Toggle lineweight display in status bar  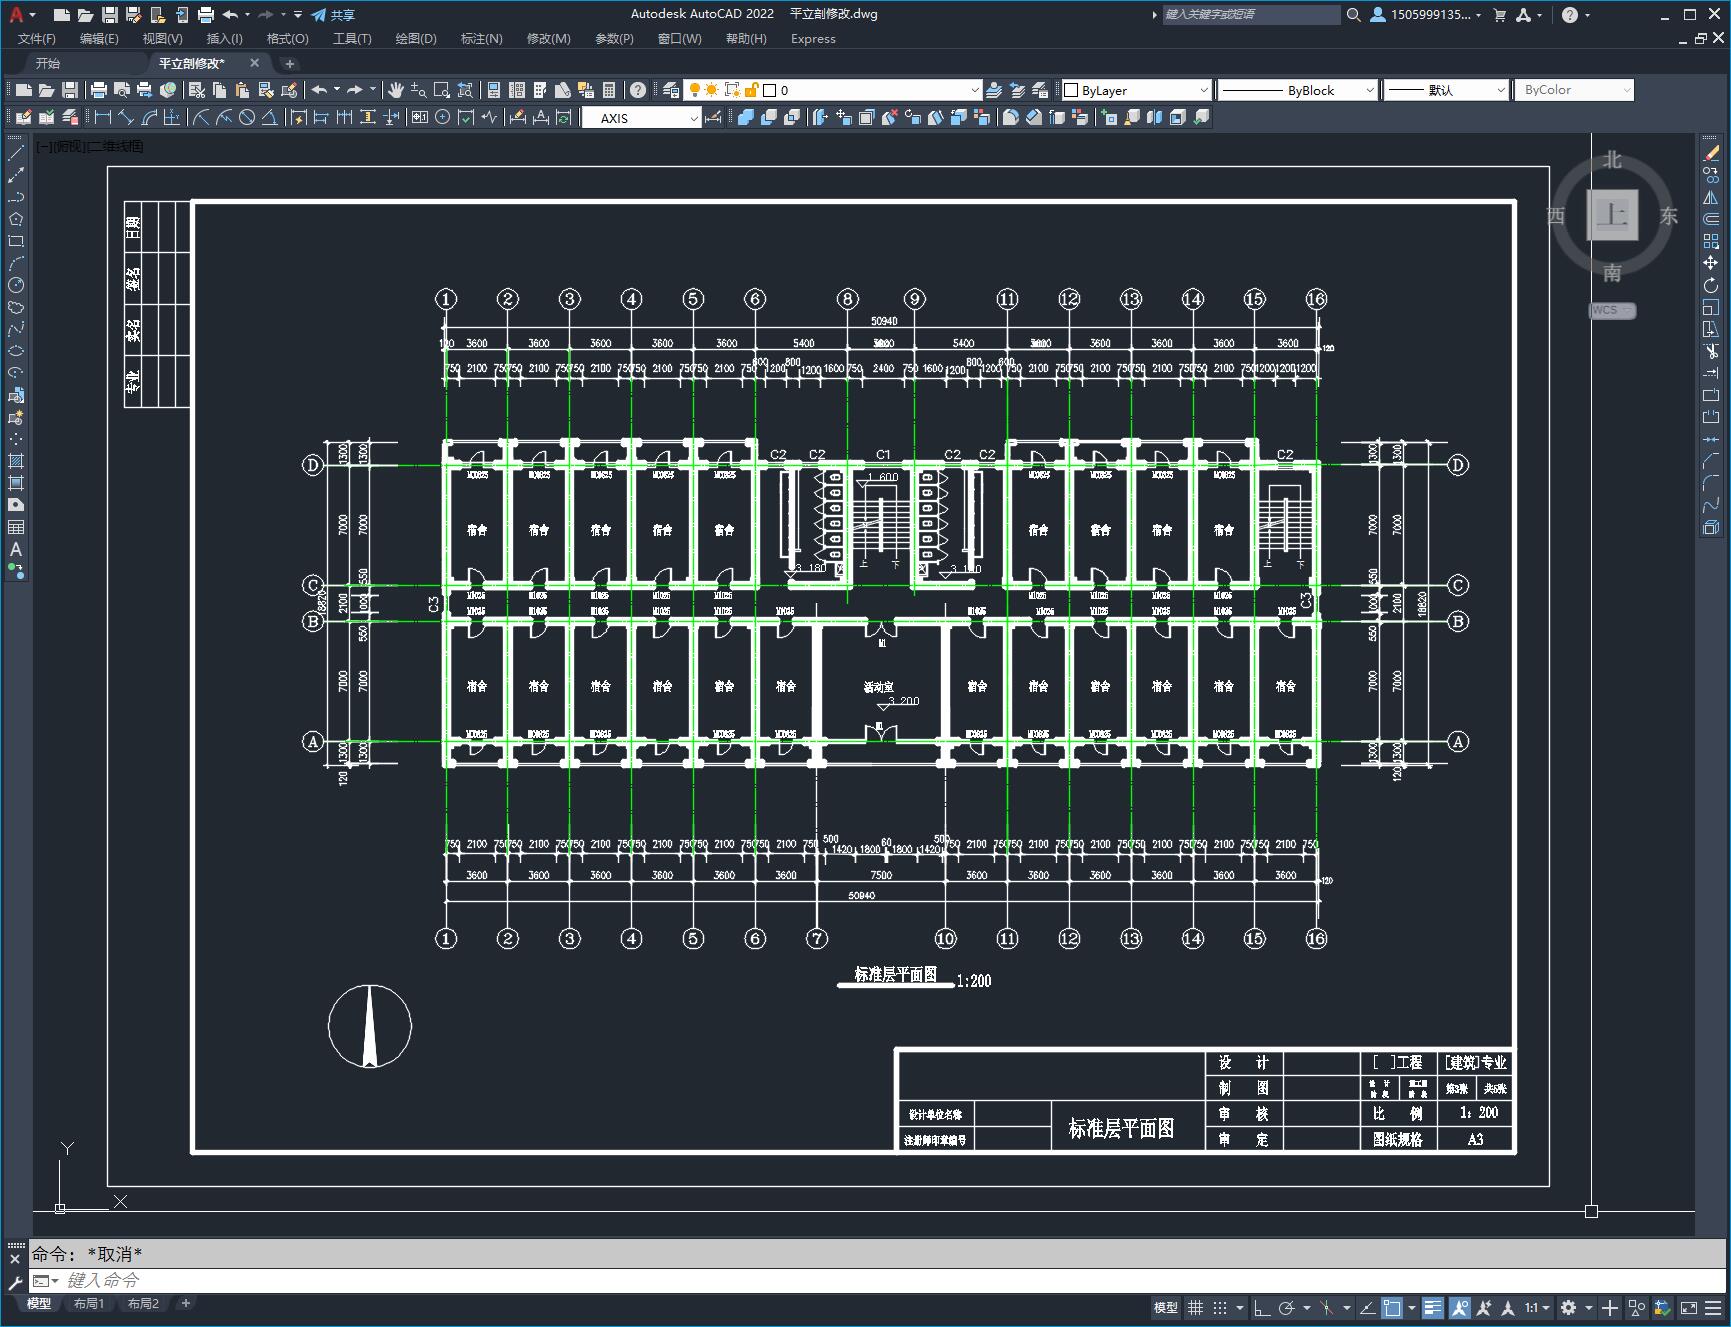pyautogui.click(x=1433, y=1307)
